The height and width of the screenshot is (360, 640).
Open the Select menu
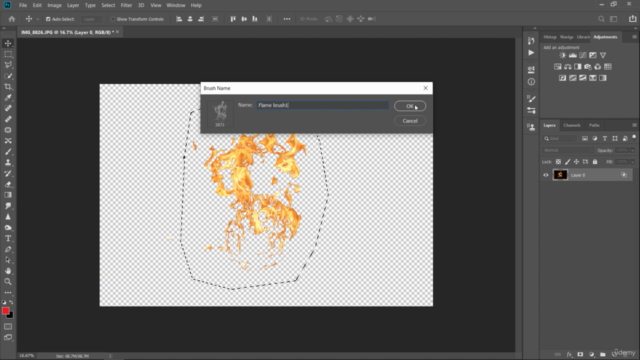coord(108,5)
